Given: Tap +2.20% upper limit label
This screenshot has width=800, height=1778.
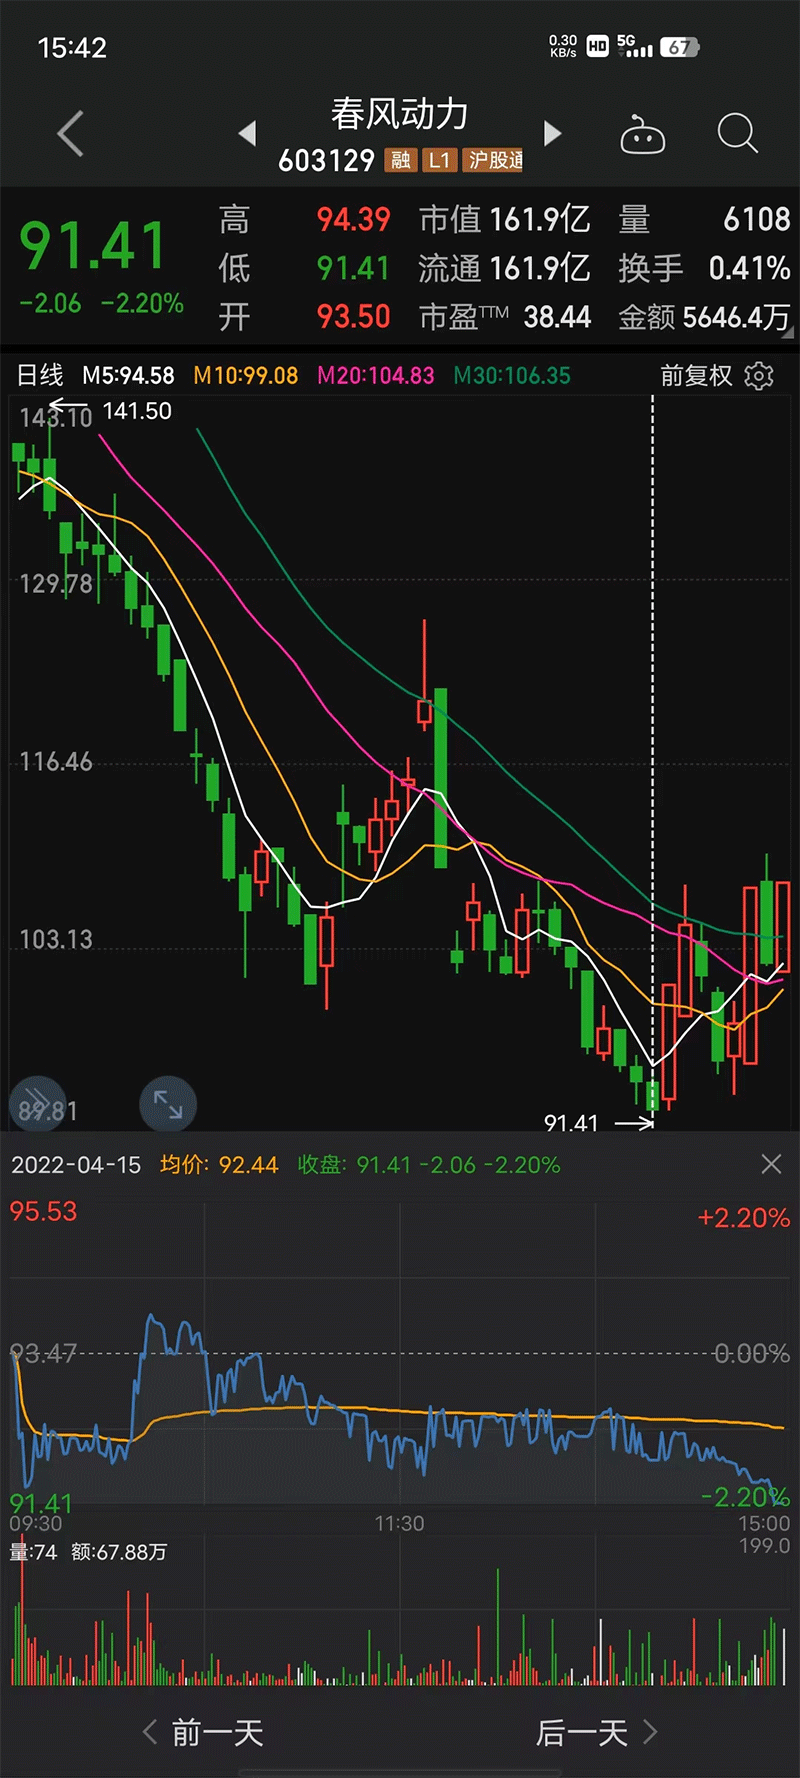Looking at the screenshot, I should pyautogui.click(x=744, y=1218).
